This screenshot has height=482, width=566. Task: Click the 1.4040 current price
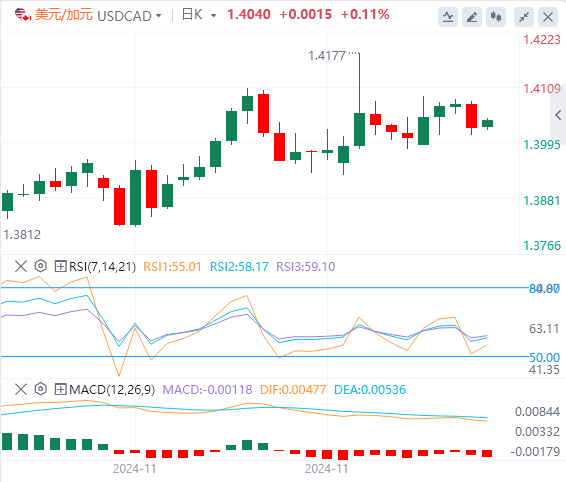(x=249, y=14)
